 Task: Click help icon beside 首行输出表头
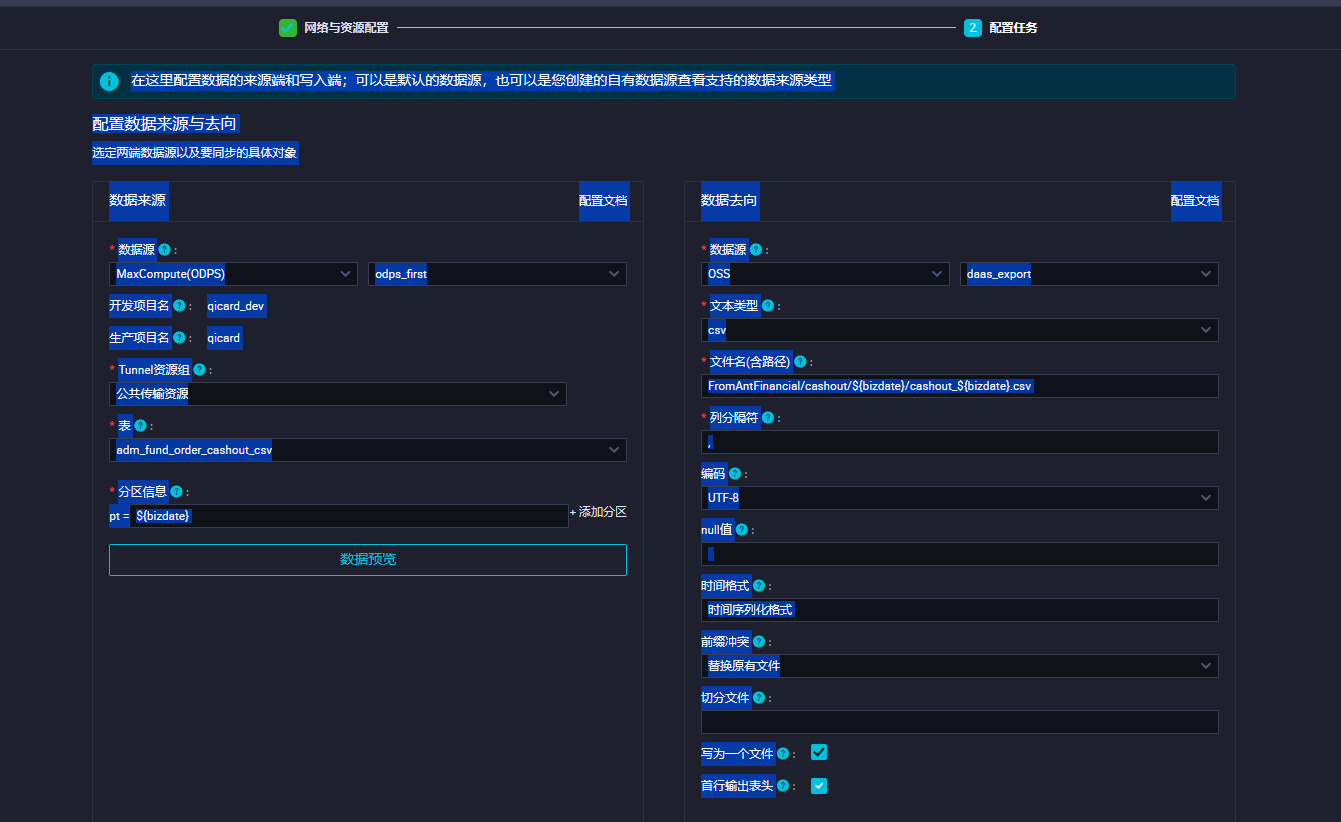pyautogui.click(x=783, y=786)
